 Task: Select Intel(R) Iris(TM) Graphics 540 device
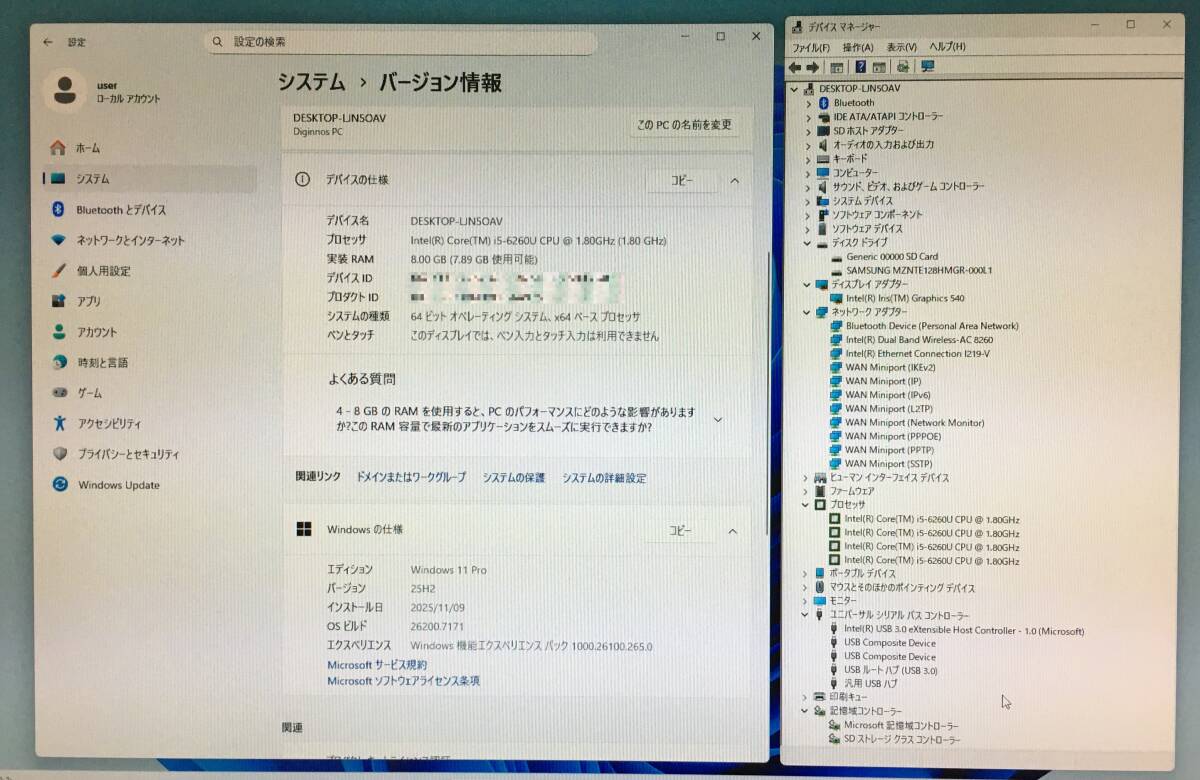(904, 298)
